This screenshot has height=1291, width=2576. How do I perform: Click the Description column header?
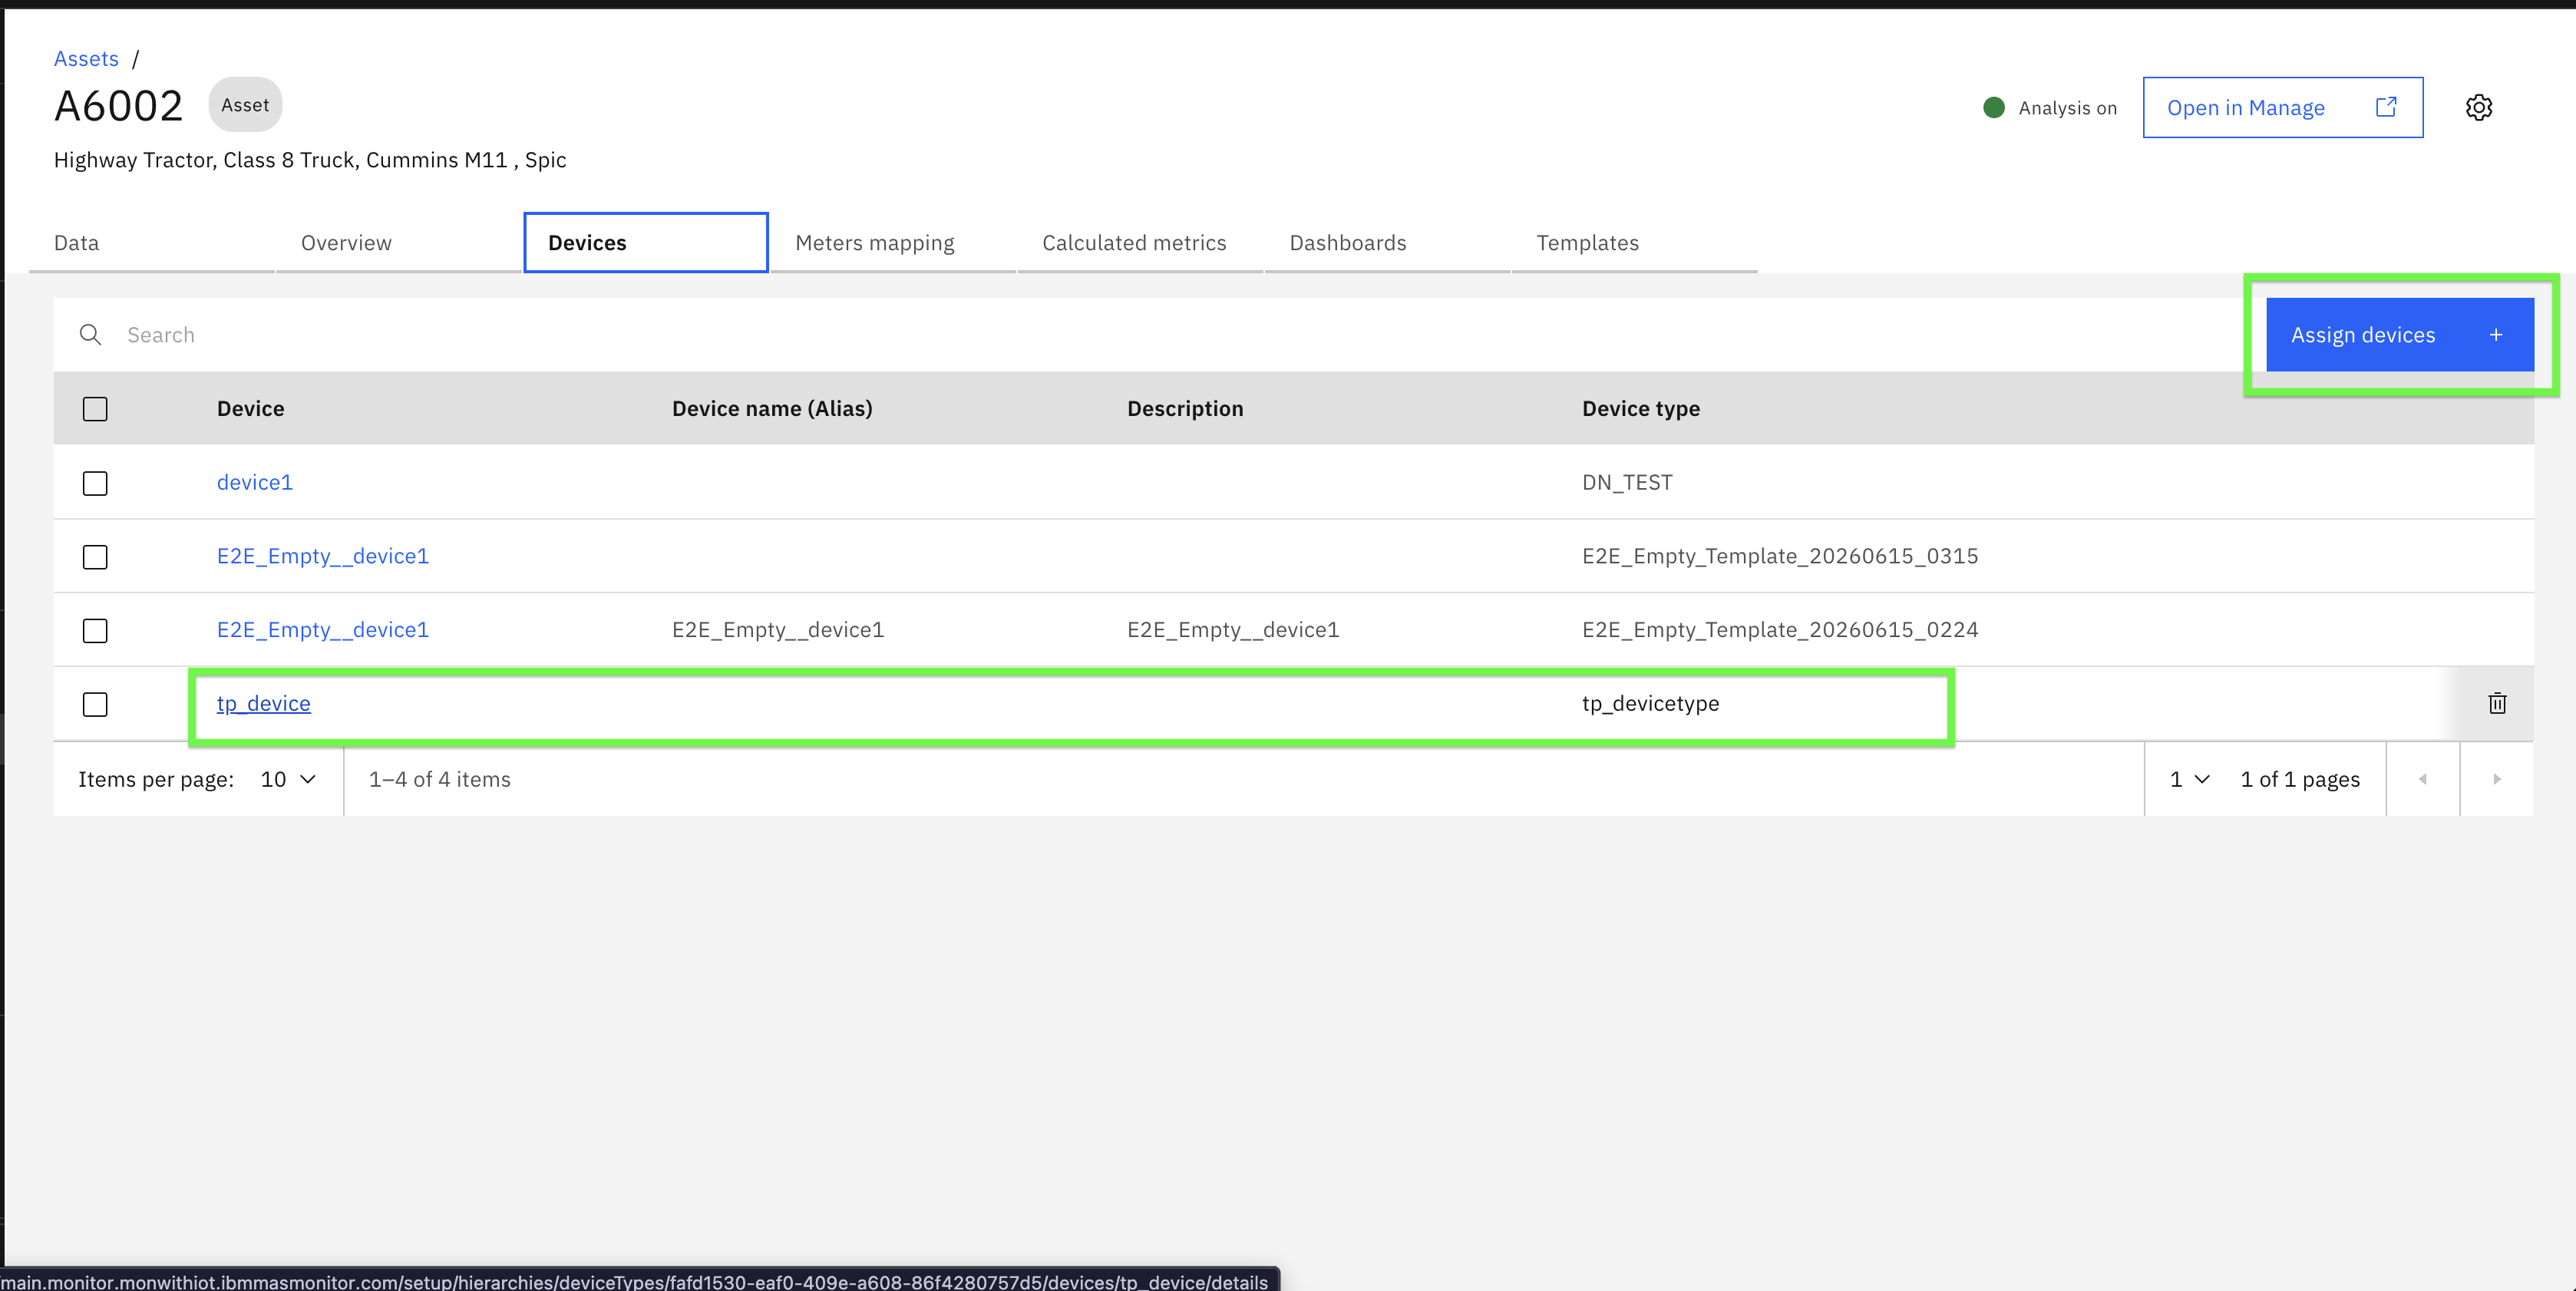click(1185, 409)
